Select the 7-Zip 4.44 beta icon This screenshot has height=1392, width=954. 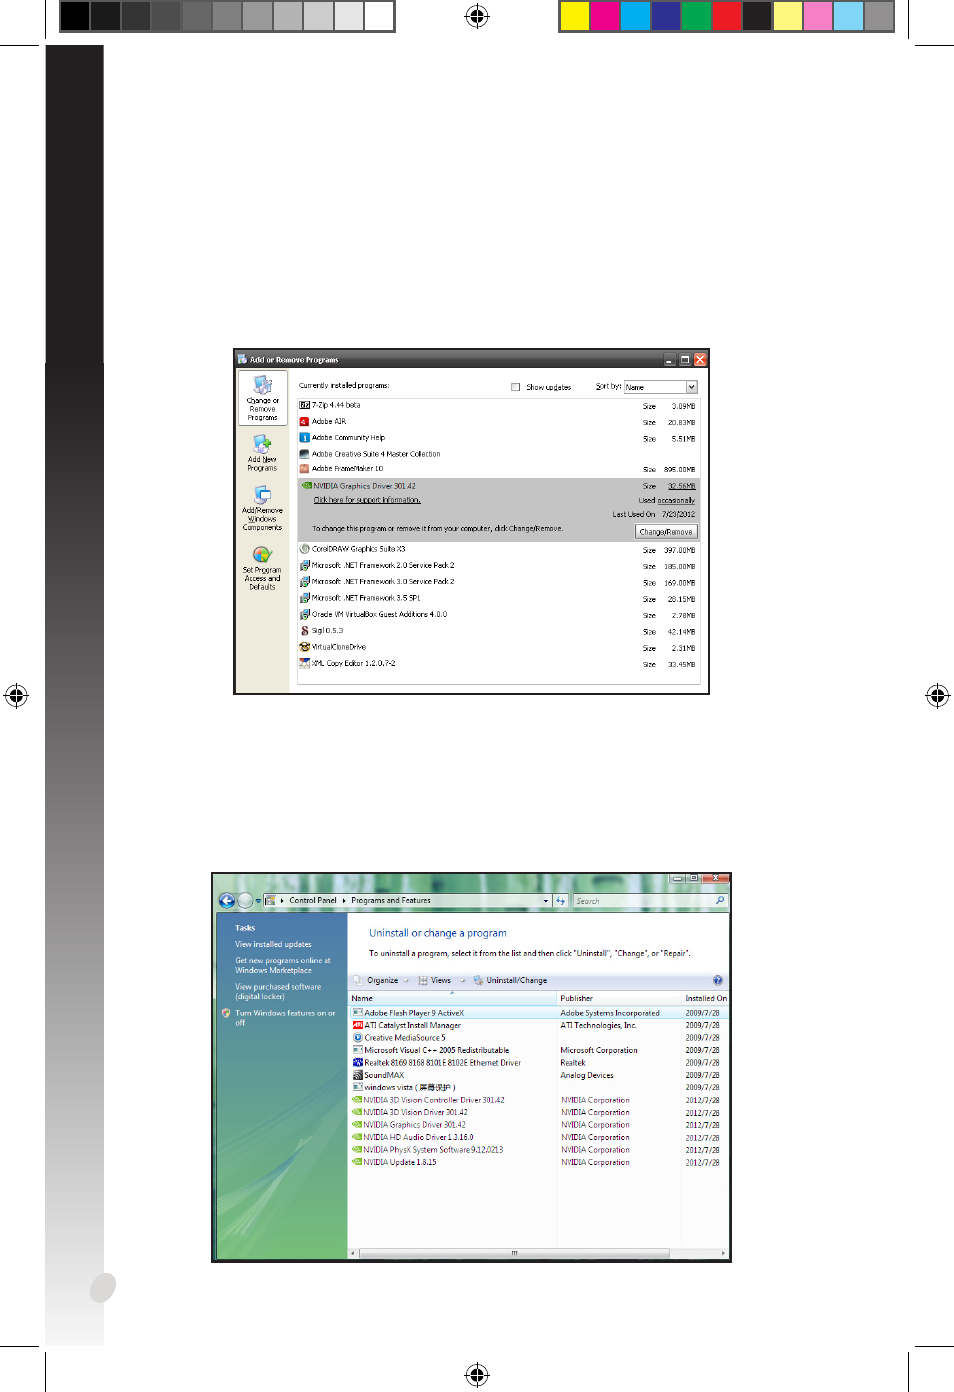pos(304,405)
